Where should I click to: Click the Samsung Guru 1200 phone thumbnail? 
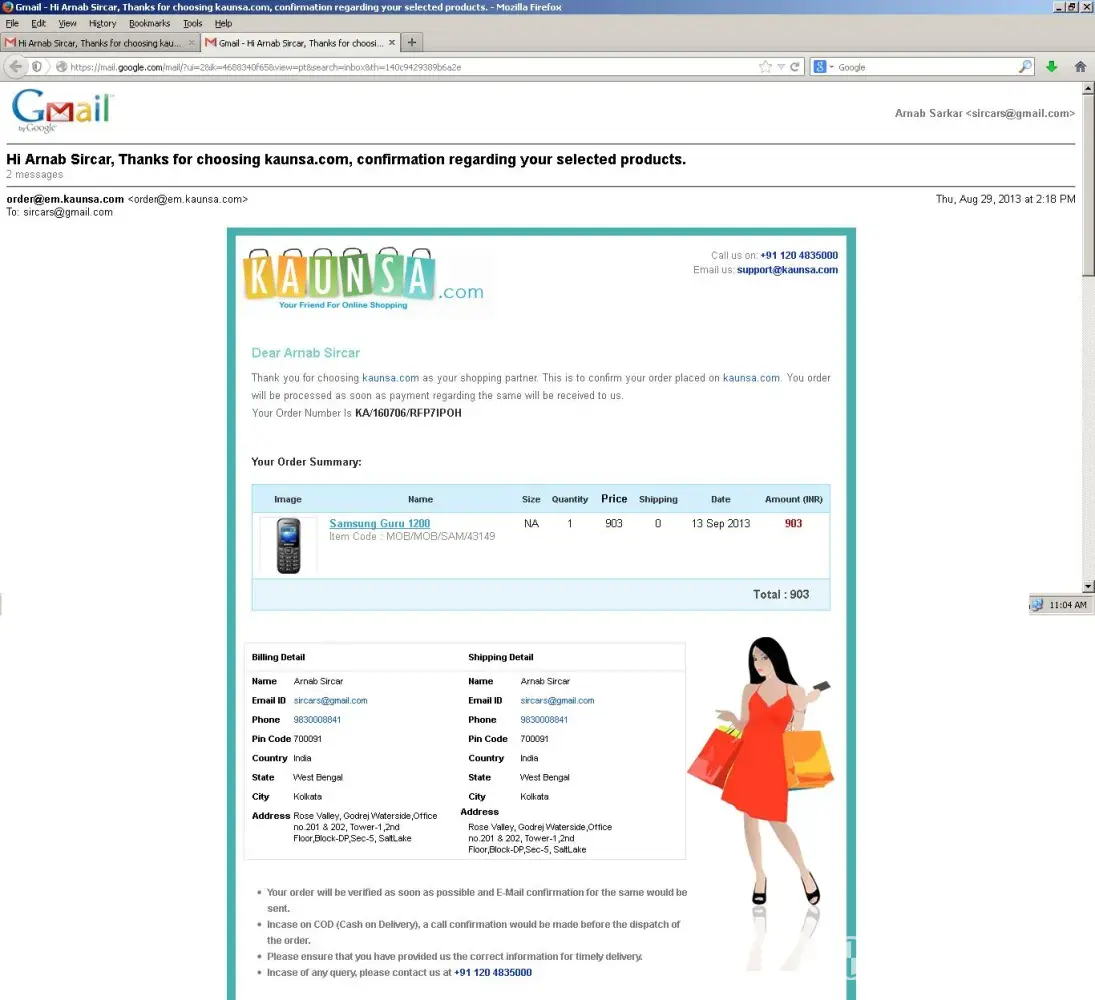tap(288, 545)
